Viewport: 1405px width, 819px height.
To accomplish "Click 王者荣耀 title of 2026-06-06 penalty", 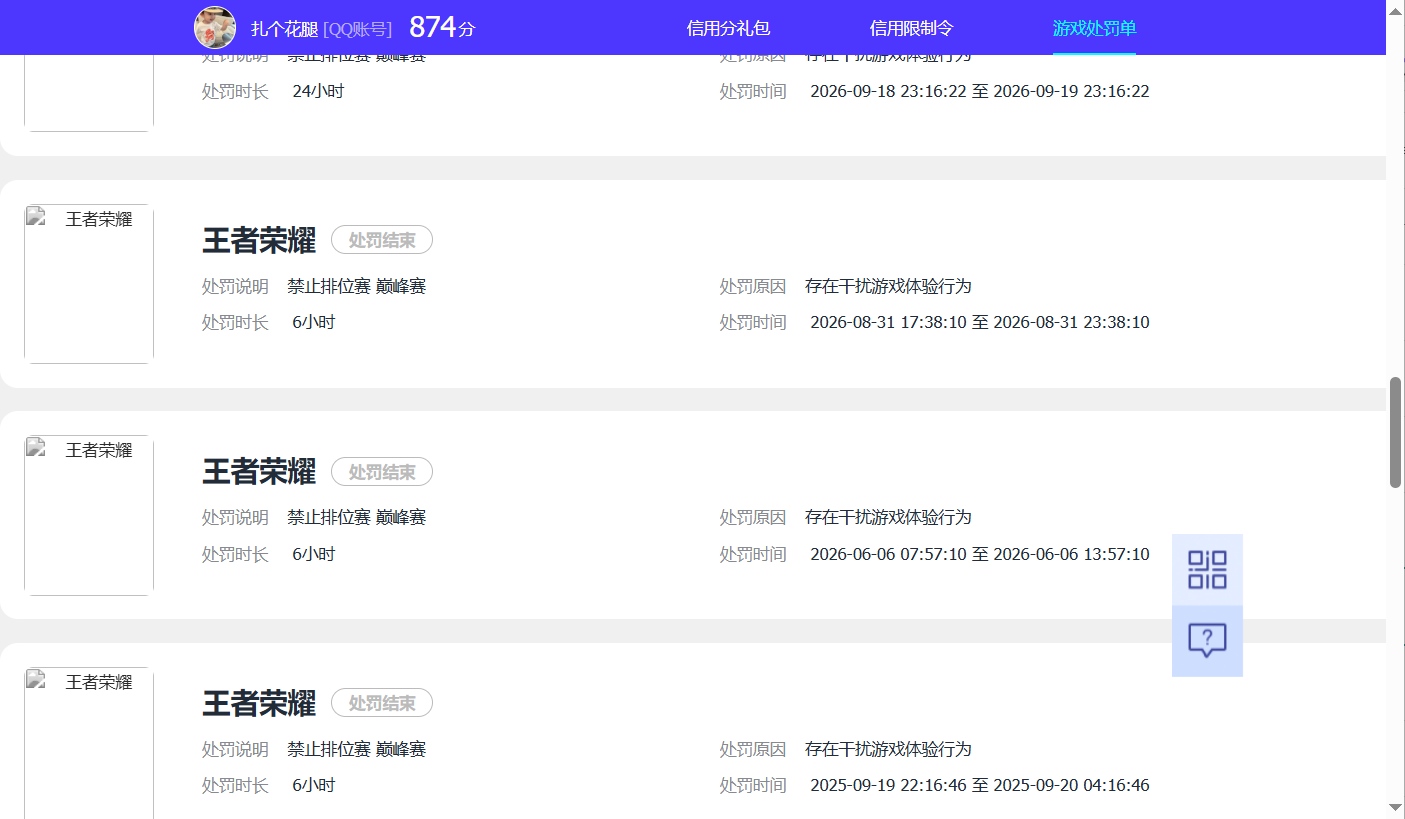I will pos(259,471).
